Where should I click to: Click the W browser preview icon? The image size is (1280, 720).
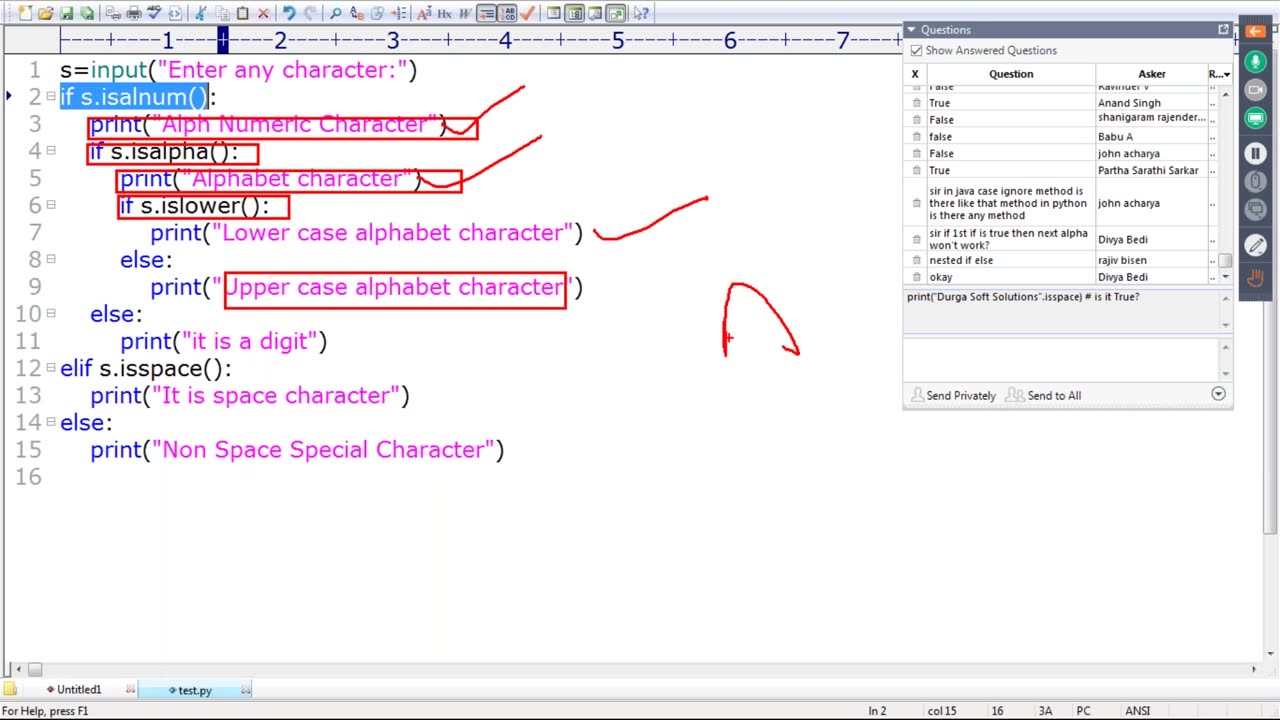coord(465,13)
